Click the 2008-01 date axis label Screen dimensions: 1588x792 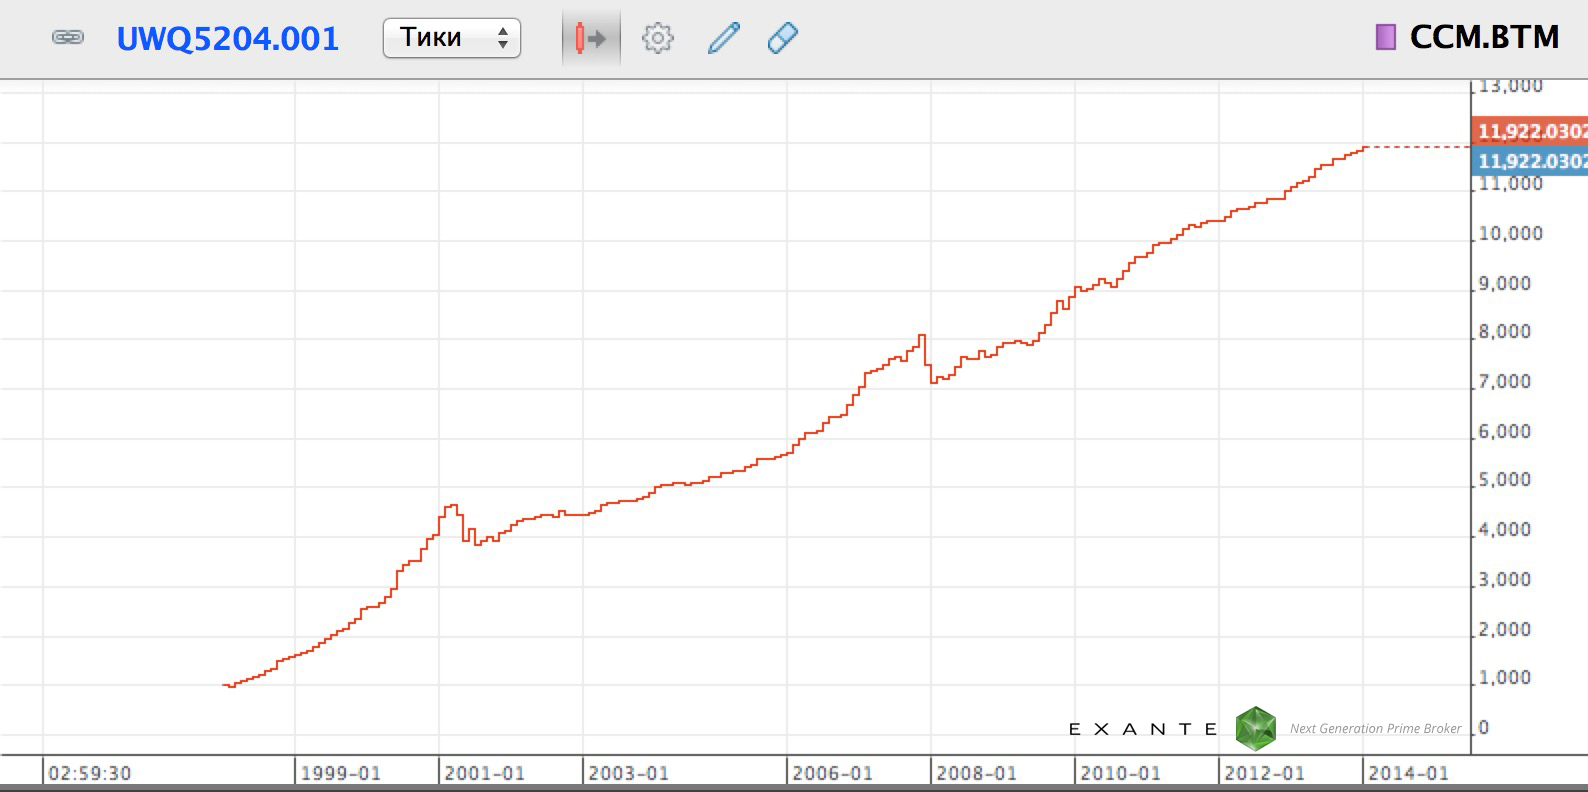(x=976, y=773)
